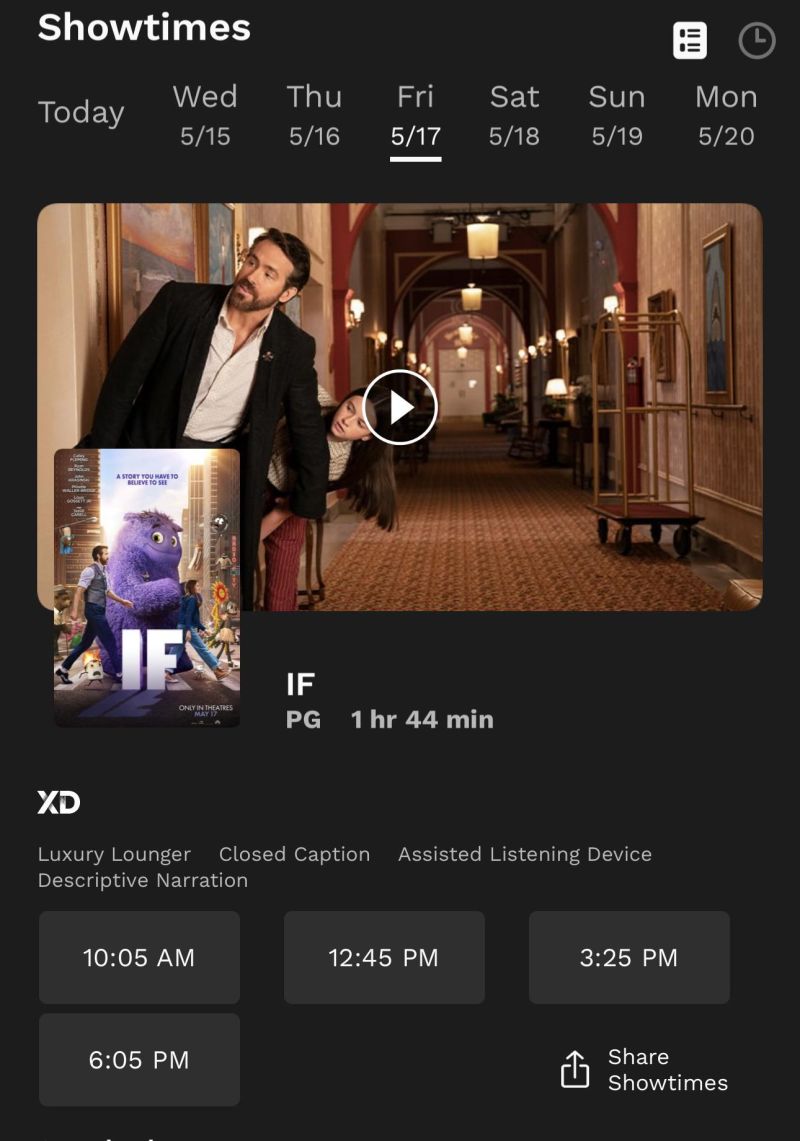Choose the 3:25 PM showtime

tap(629, 958)
